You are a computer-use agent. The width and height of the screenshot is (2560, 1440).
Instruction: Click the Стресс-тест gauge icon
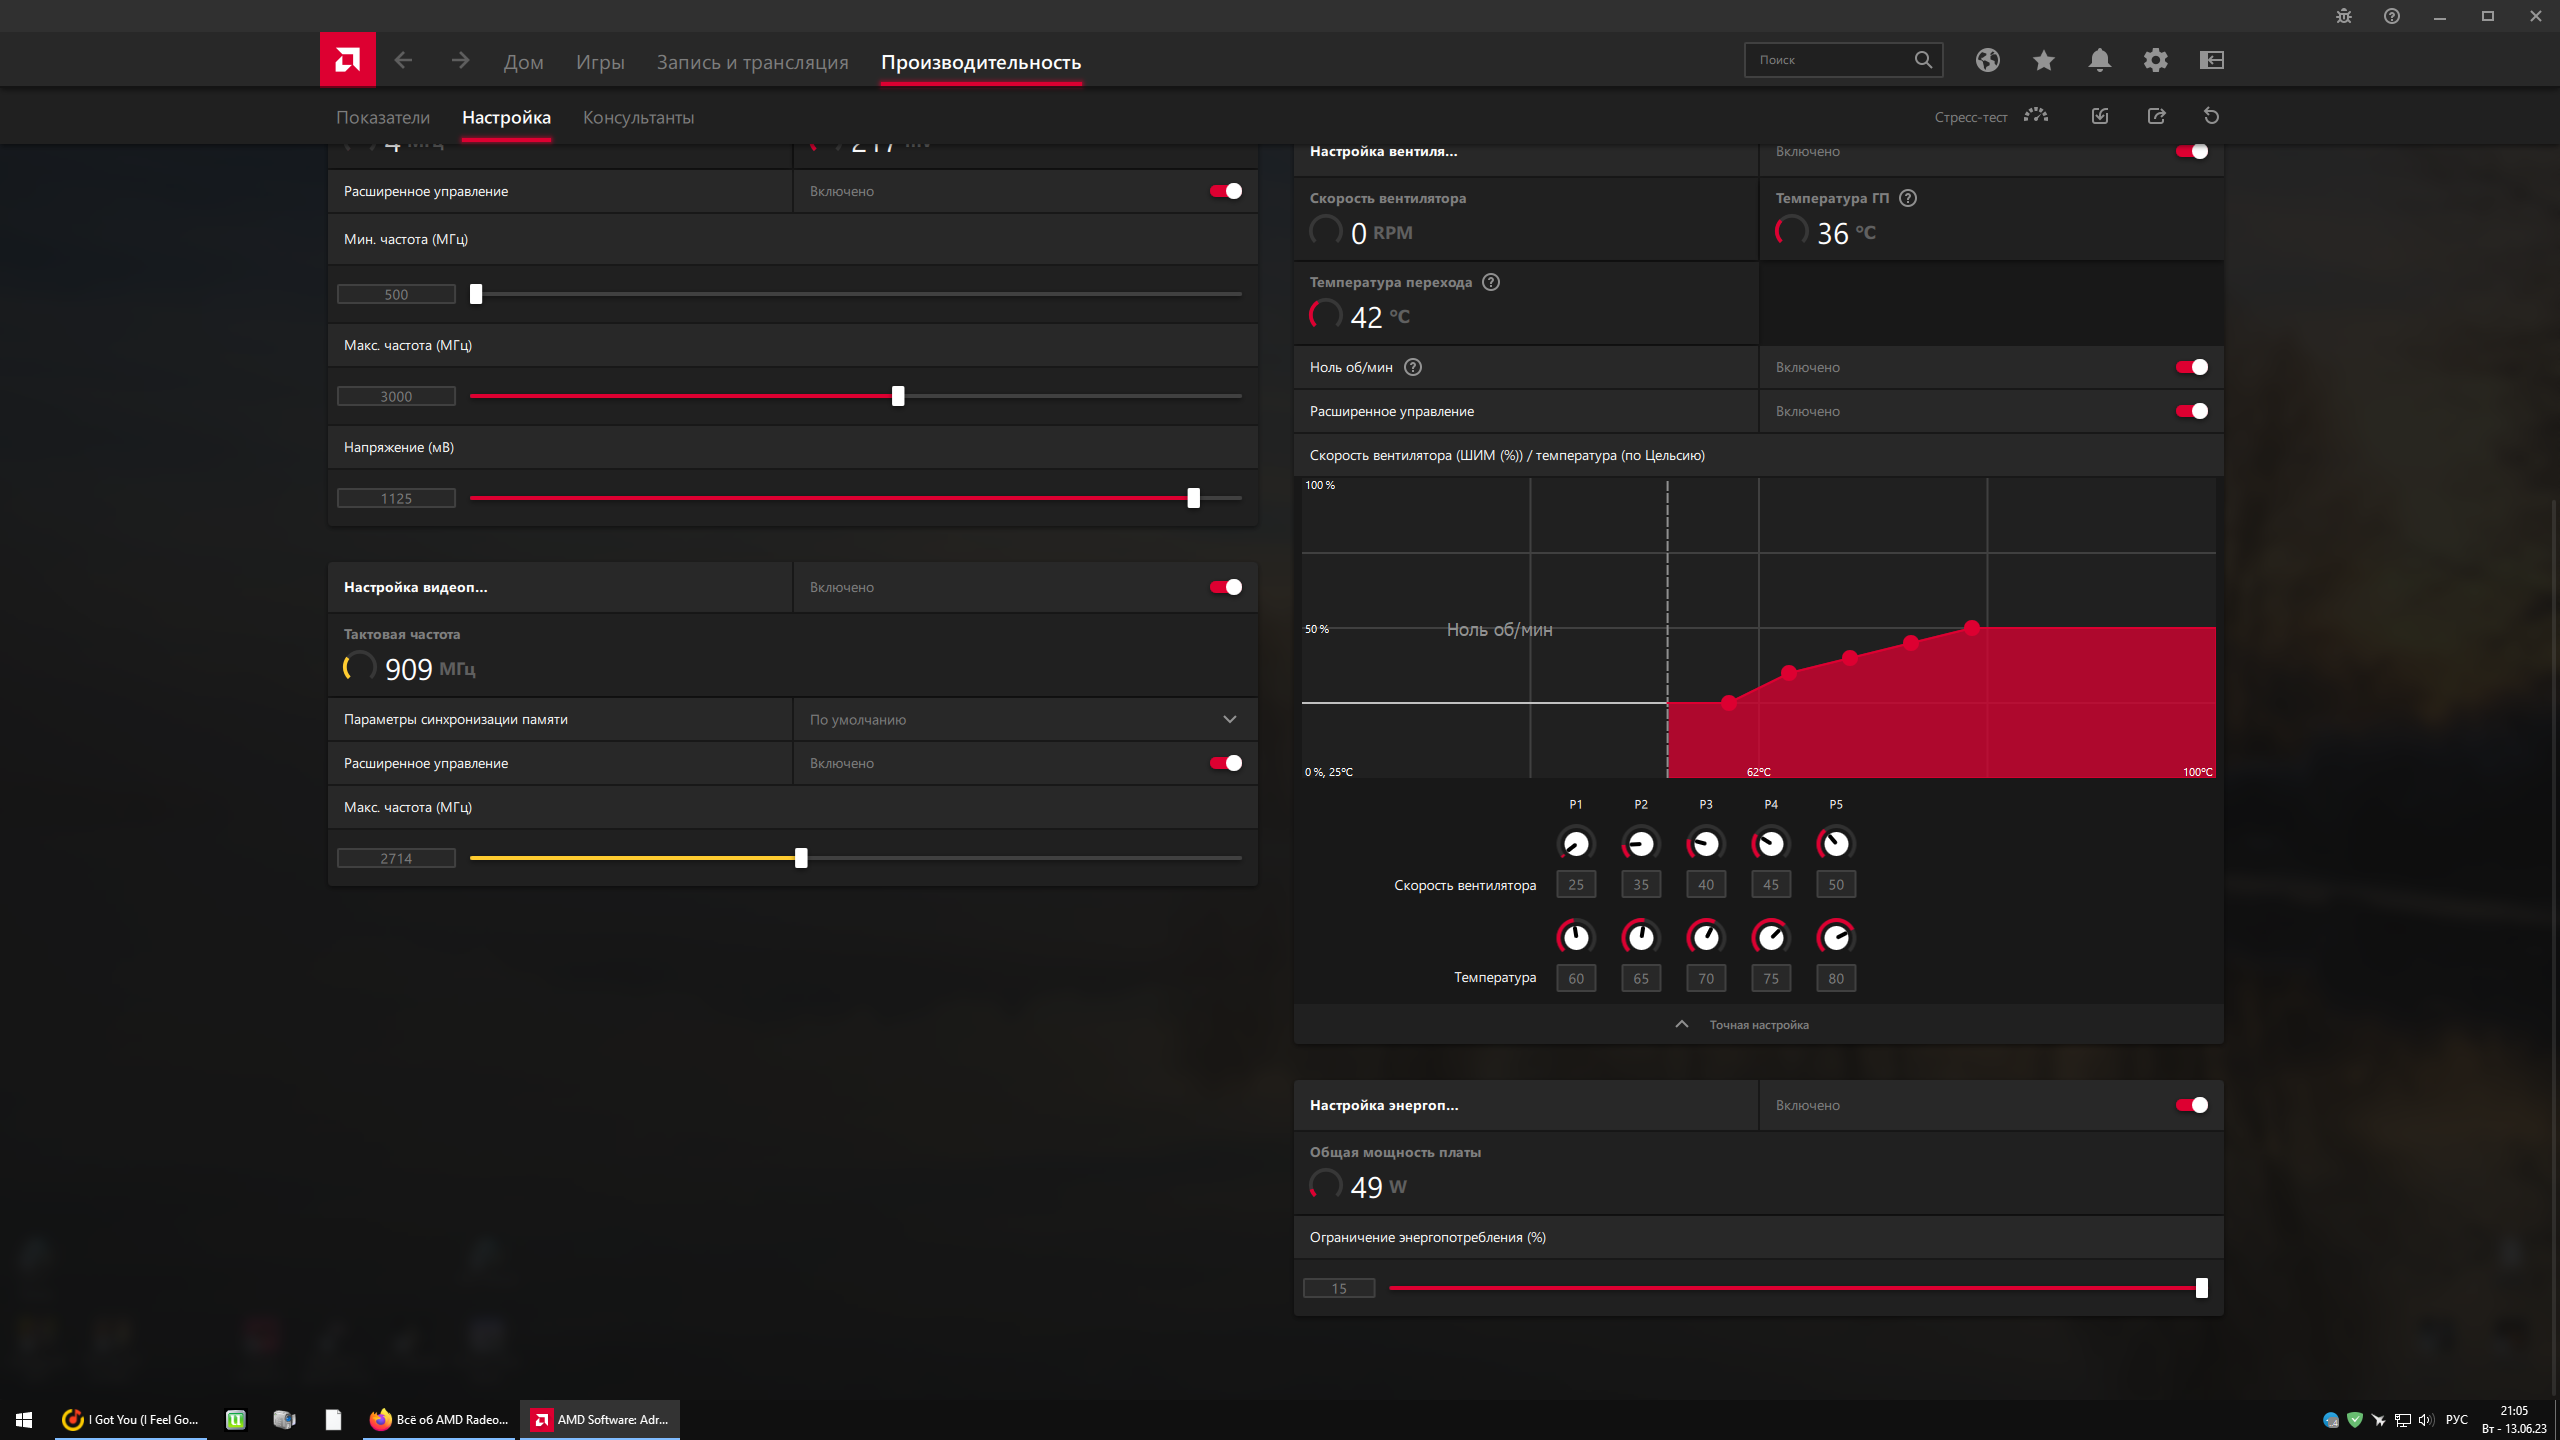(x=2035, y=116)
